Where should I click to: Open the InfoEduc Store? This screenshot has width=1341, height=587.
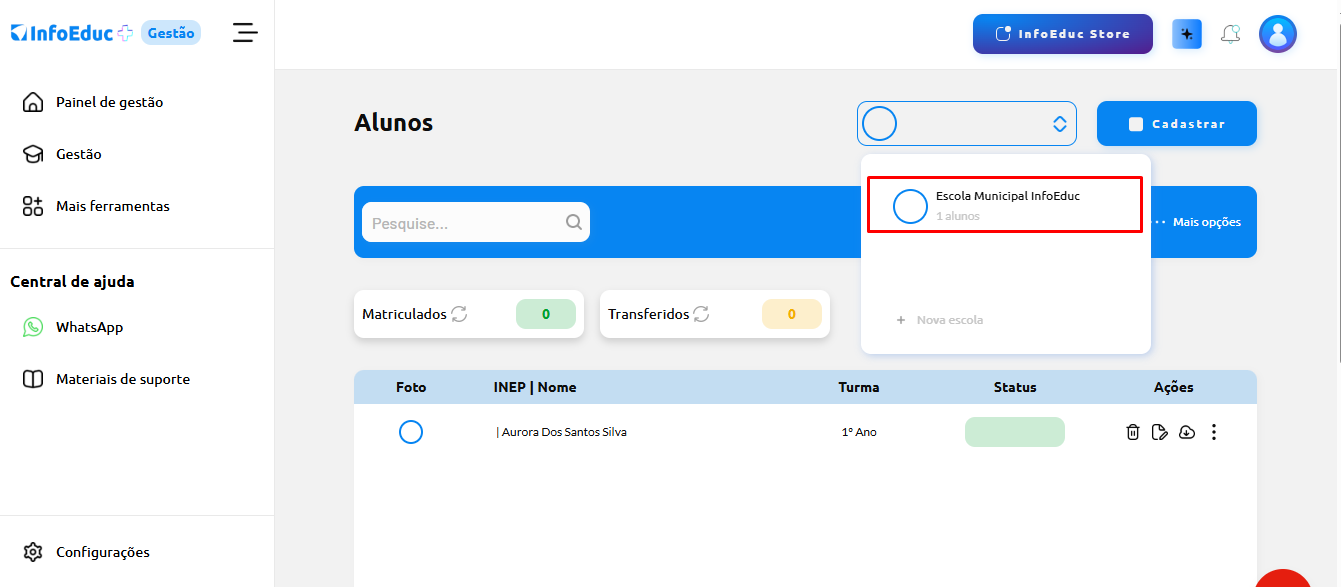pos(1063,34)
